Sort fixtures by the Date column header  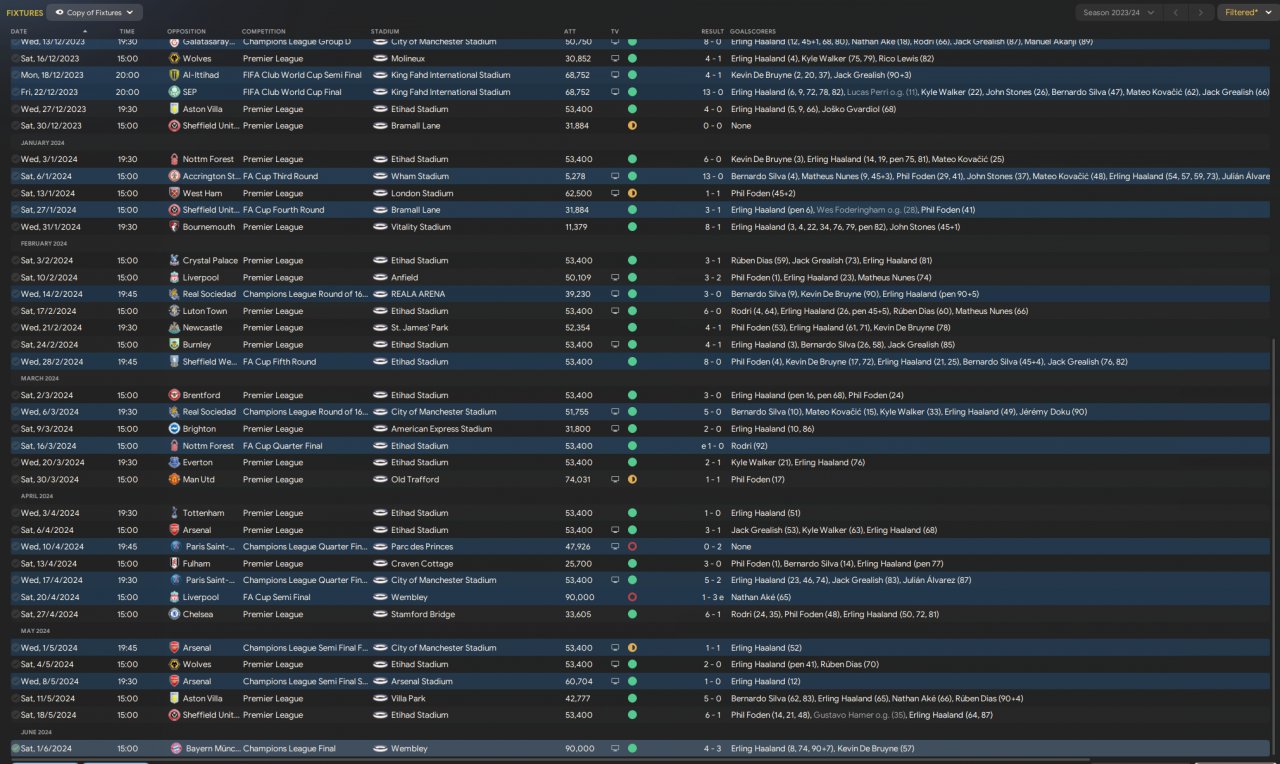coord(19,31)
